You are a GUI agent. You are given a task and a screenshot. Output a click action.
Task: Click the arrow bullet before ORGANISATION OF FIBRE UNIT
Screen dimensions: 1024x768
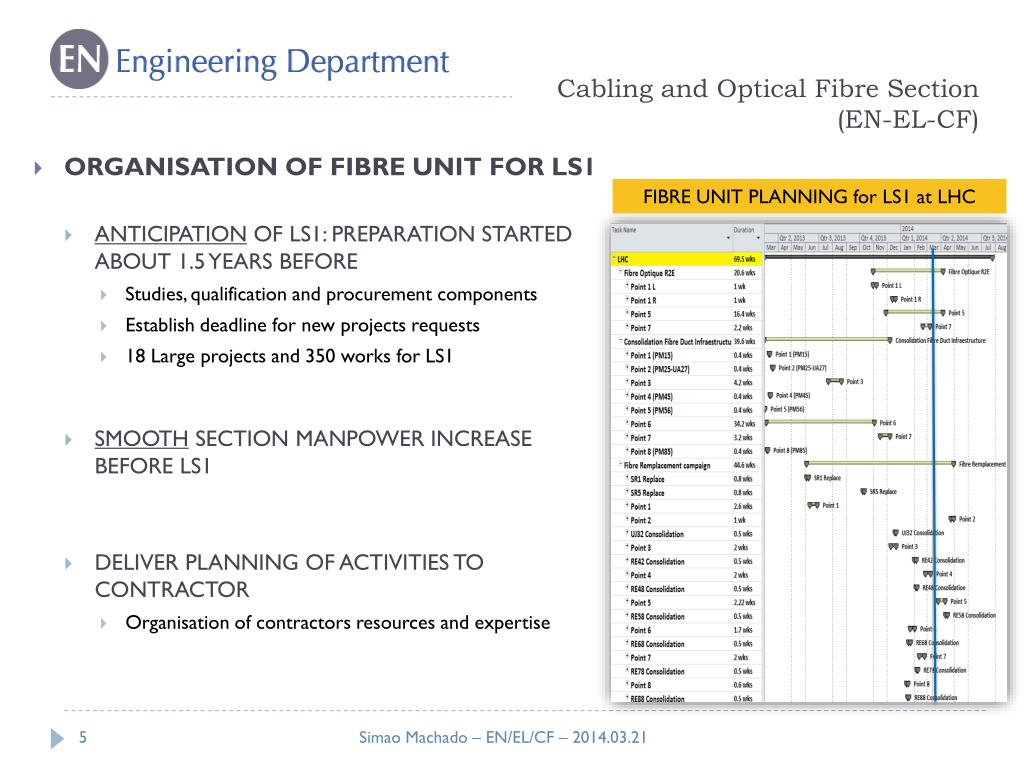[38, 168]
